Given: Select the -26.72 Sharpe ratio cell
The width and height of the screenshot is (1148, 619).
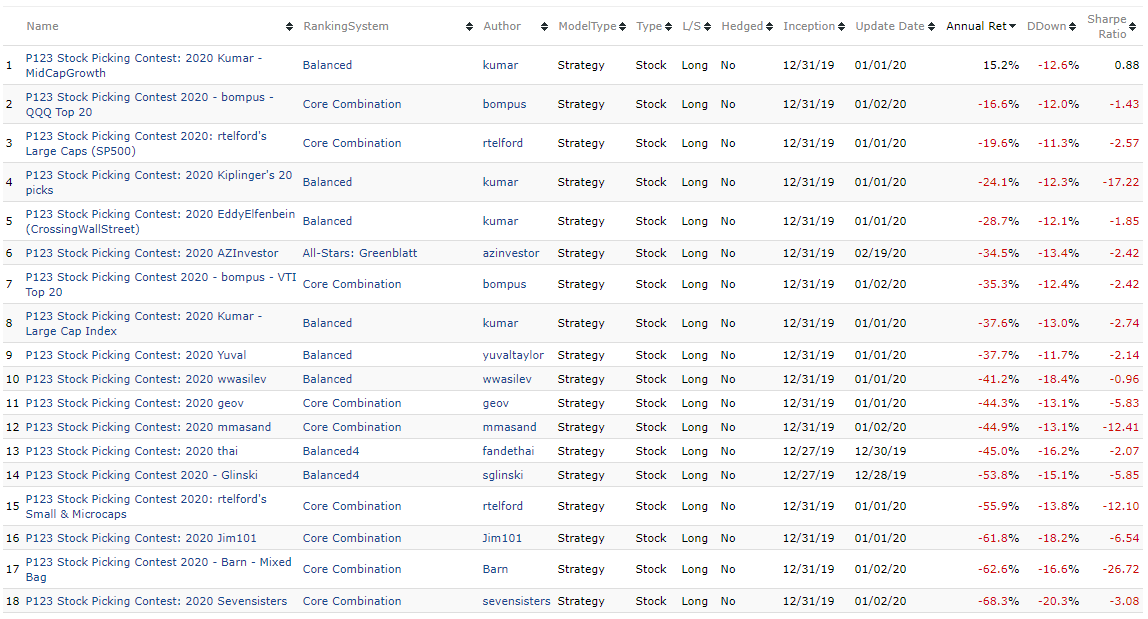Looking at the screenshot, I should [1121, 569].
